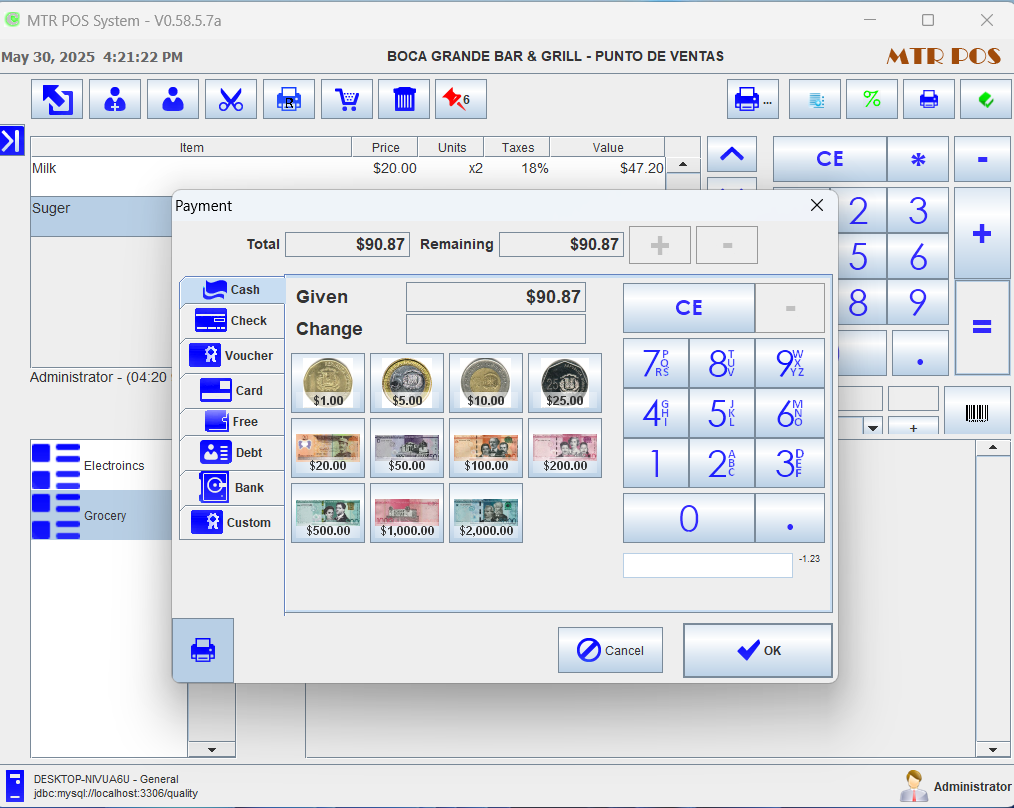The height and width of the screenshot is (808, 1014).
Task: Click the trash delete-ticket toolbar icon
Action: (x=404, y=99)
